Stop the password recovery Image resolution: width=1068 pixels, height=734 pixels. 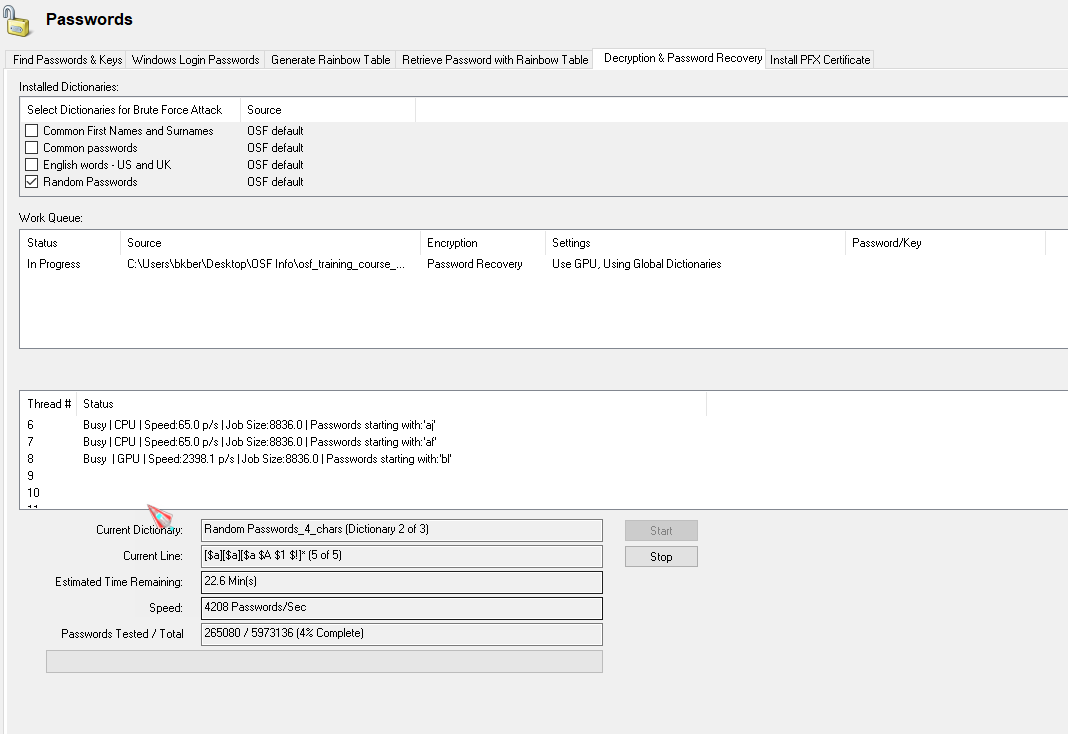[661, 556]
